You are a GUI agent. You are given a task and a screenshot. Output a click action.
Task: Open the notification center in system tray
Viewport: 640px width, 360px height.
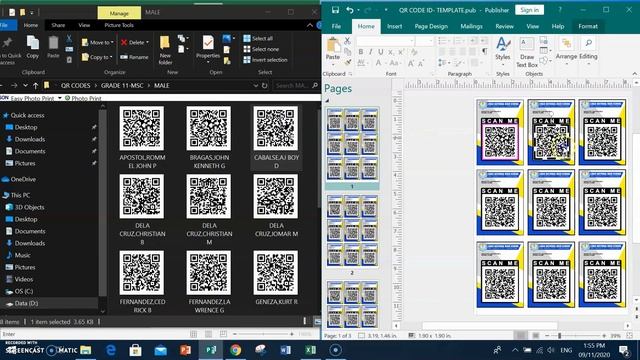tap(624, 350)
